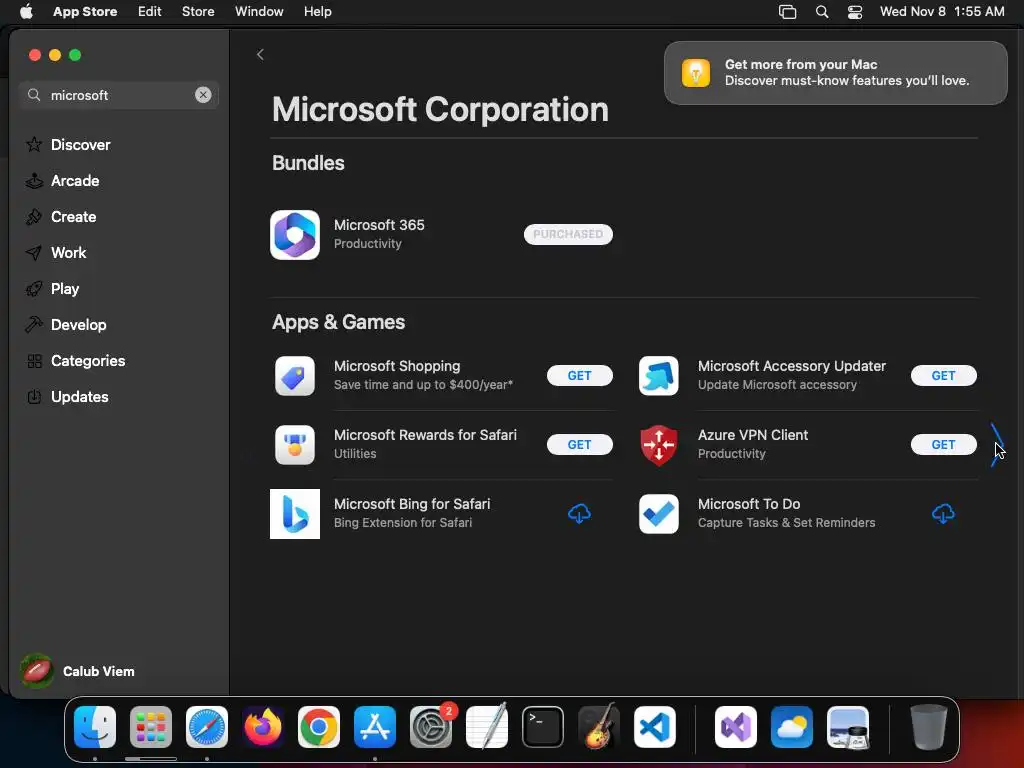
Task: Click the App Store Dock icon
Action: click(x=375, y=727)
